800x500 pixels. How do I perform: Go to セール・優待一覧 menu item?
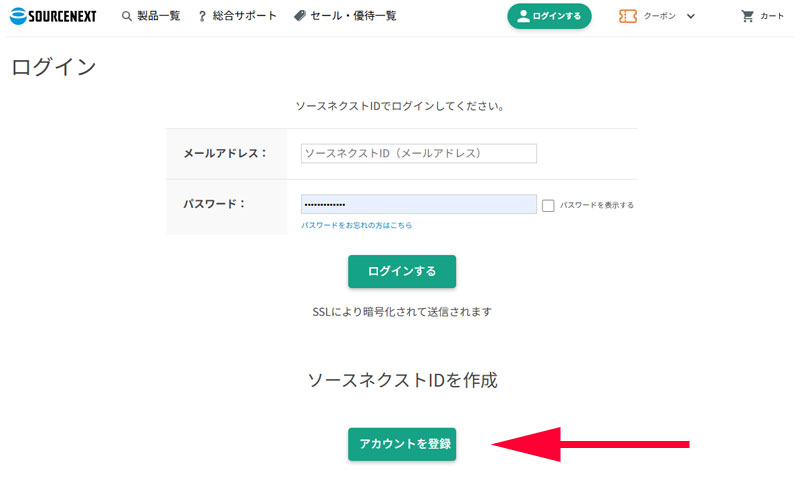coord(353,16)
